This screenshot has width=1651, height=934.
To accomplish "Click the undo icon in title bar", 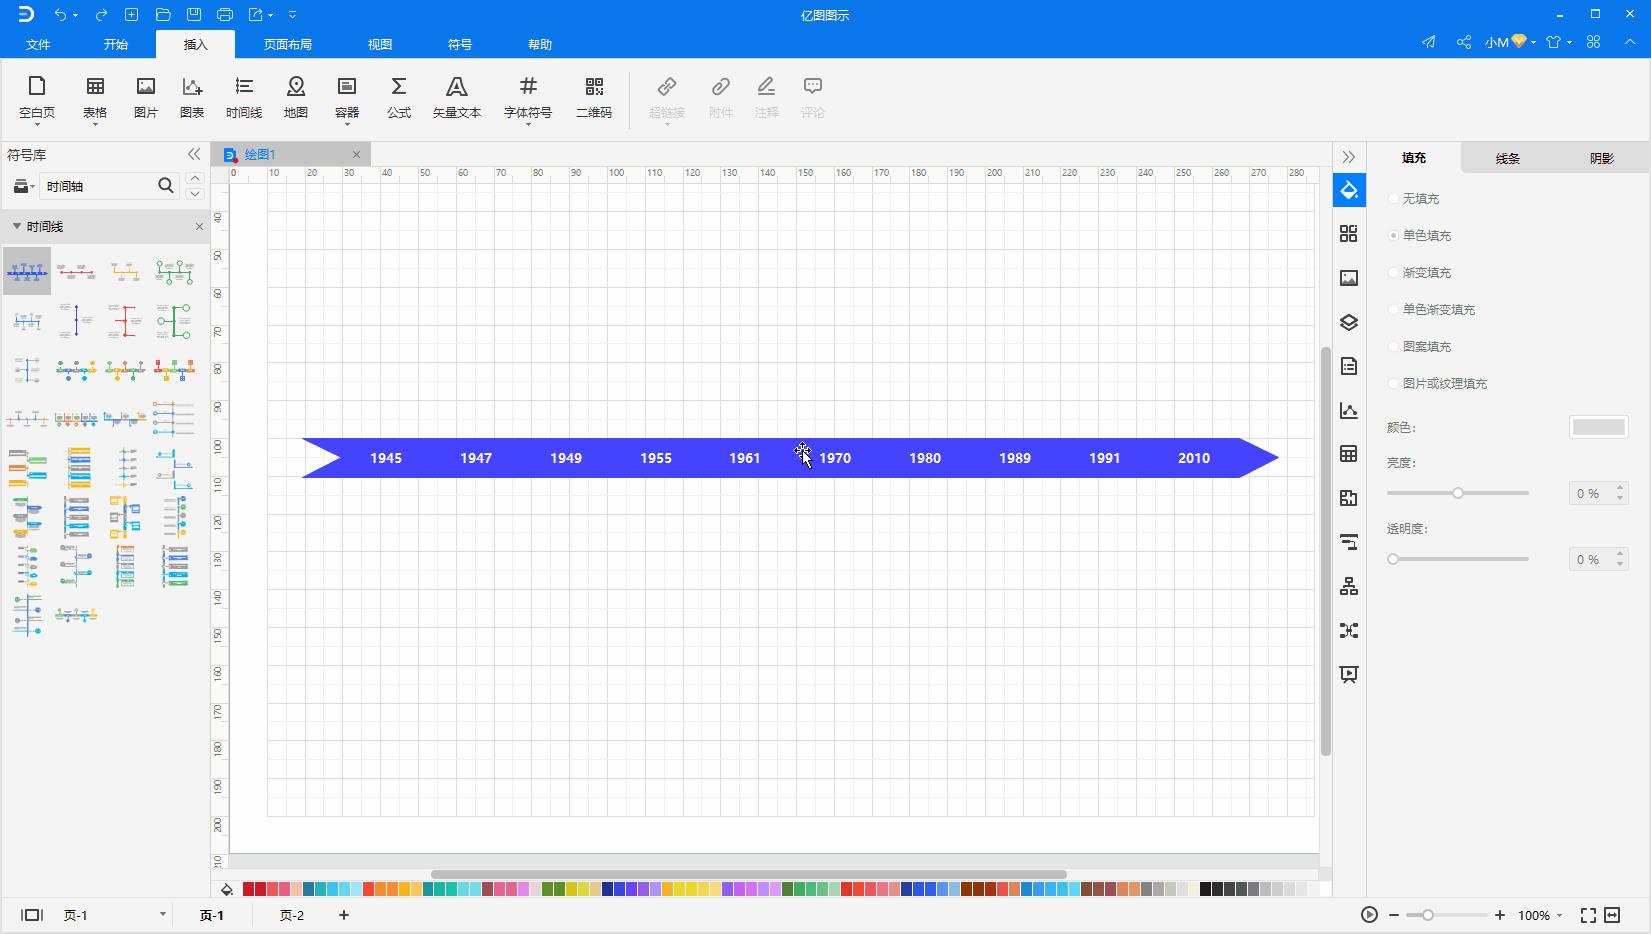I will (61, 15).
